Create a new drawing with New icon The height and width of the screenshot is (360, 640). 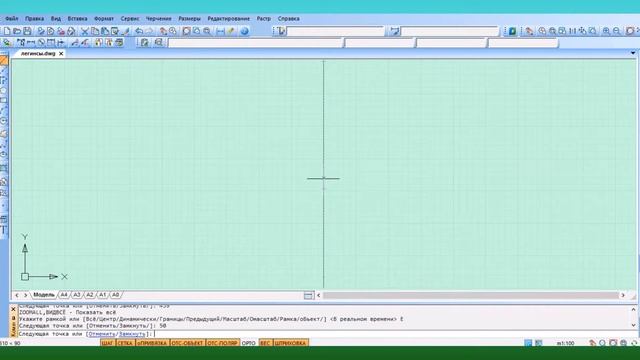pyautogui.click(x=7, y=31)
